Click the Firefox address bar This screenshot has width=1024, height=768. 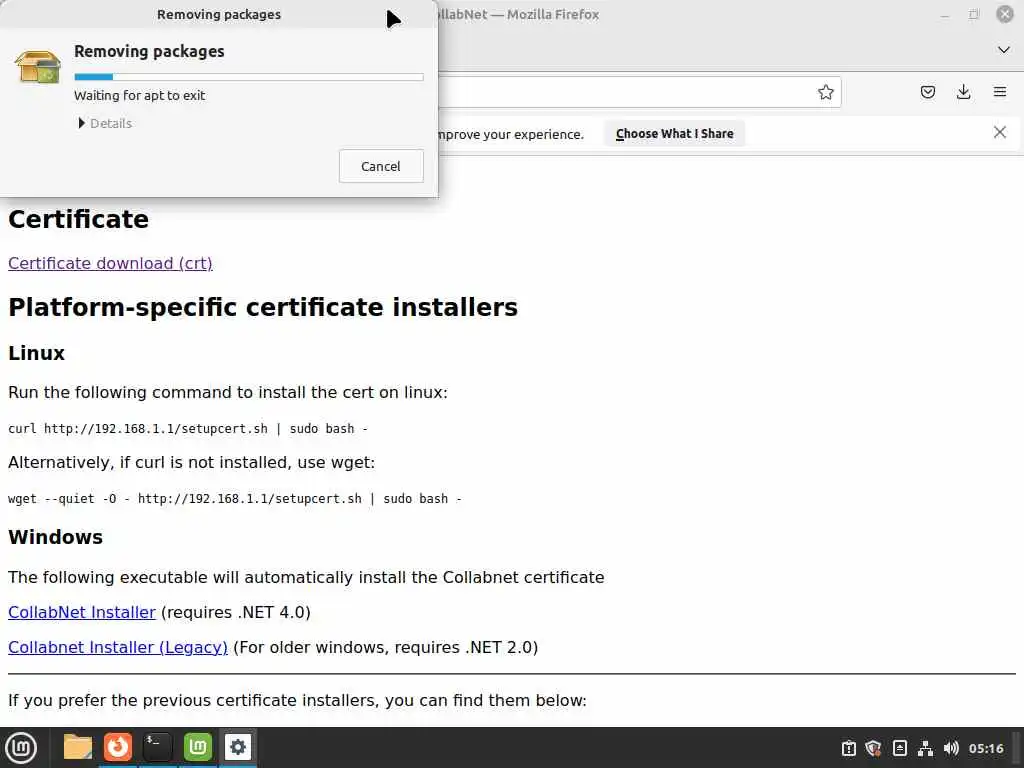pyautogui.click(x=627, y=92)
